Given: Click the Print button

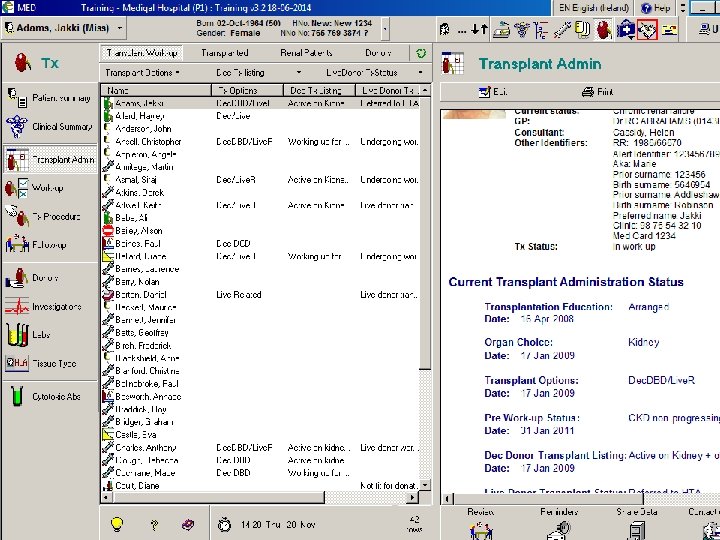Looking at the screenshot, I should [596, 92].
